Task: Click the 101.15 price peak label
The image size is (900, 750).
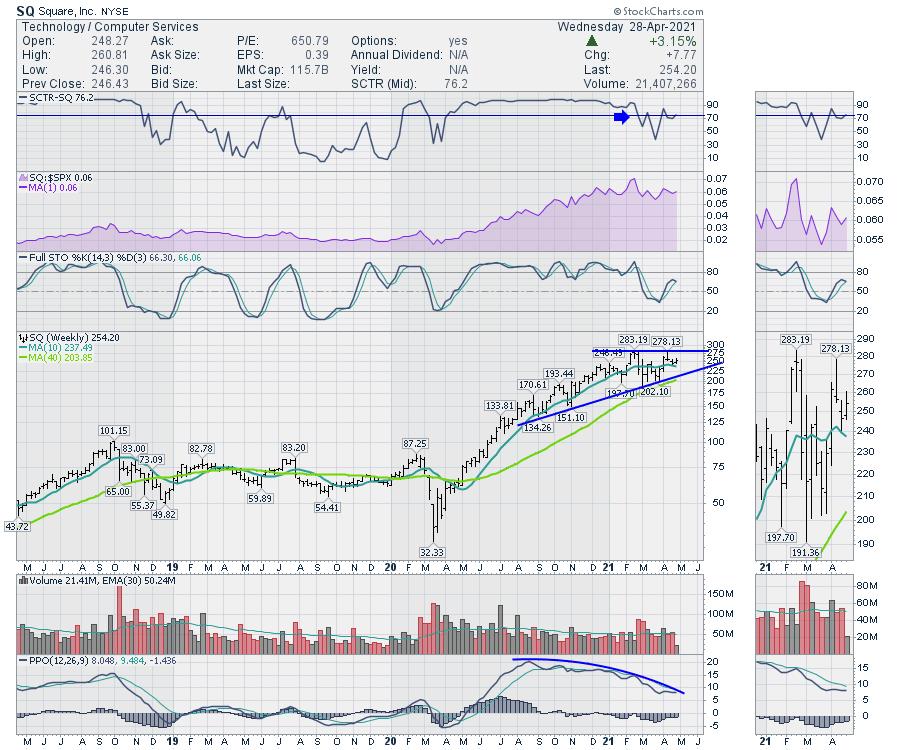Action: (x=114, y=430)
